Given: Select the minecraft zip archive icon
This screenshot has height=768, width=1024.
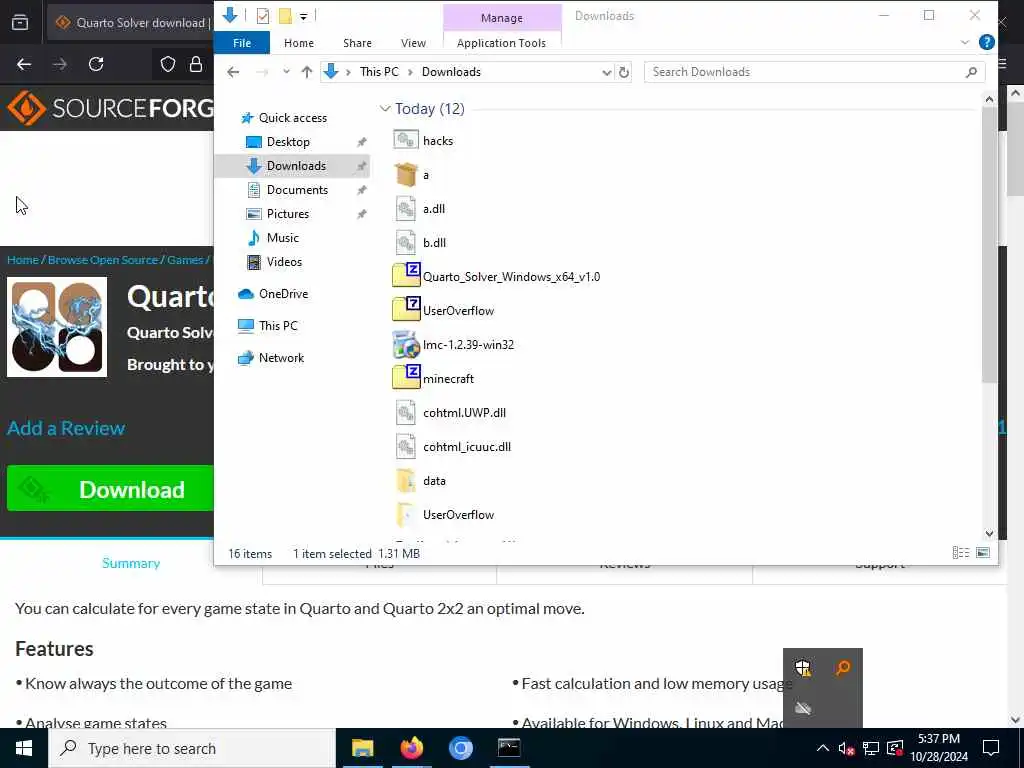Looking at the screenshot, I should tap(406, 378).
